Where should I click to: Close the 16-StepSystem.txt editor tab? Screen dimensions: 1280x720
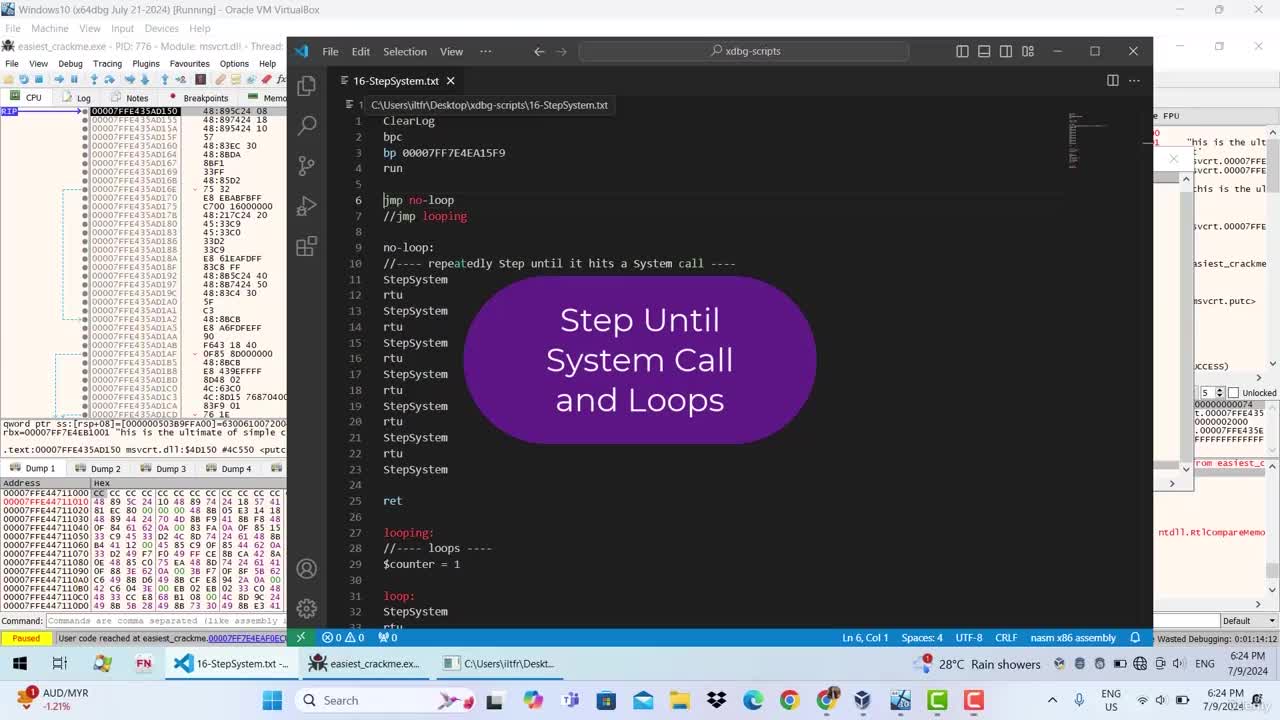450,80
